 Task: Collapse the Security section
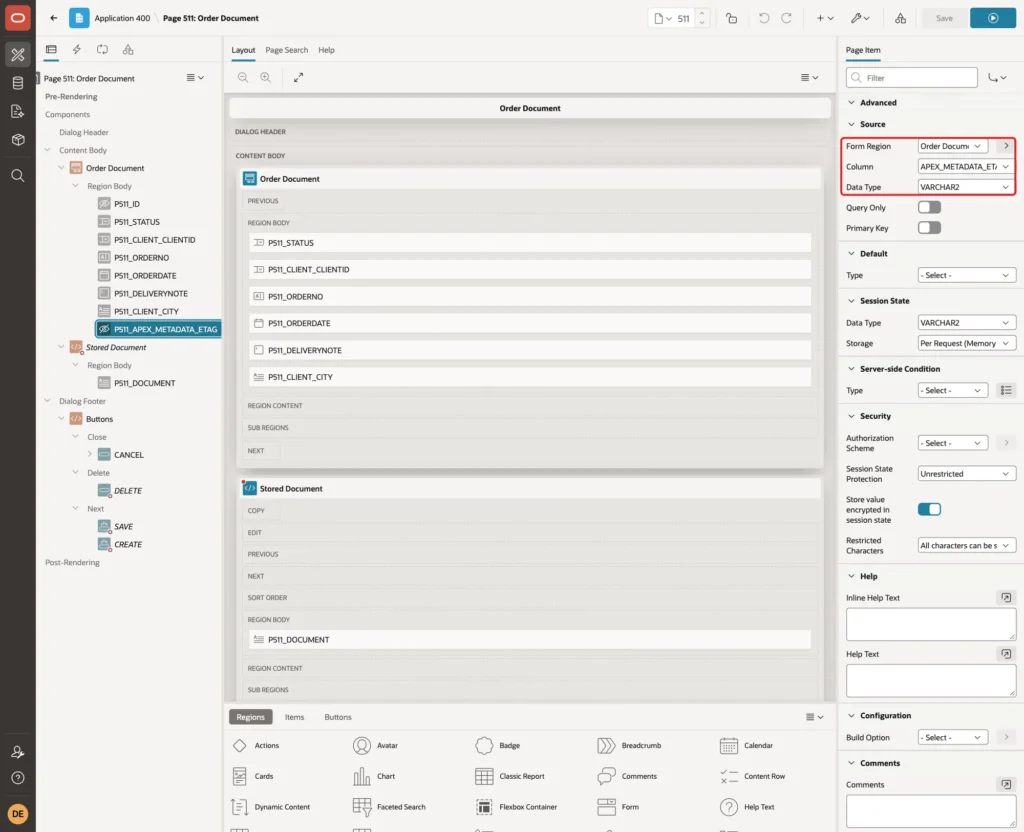tap(851, 416)
